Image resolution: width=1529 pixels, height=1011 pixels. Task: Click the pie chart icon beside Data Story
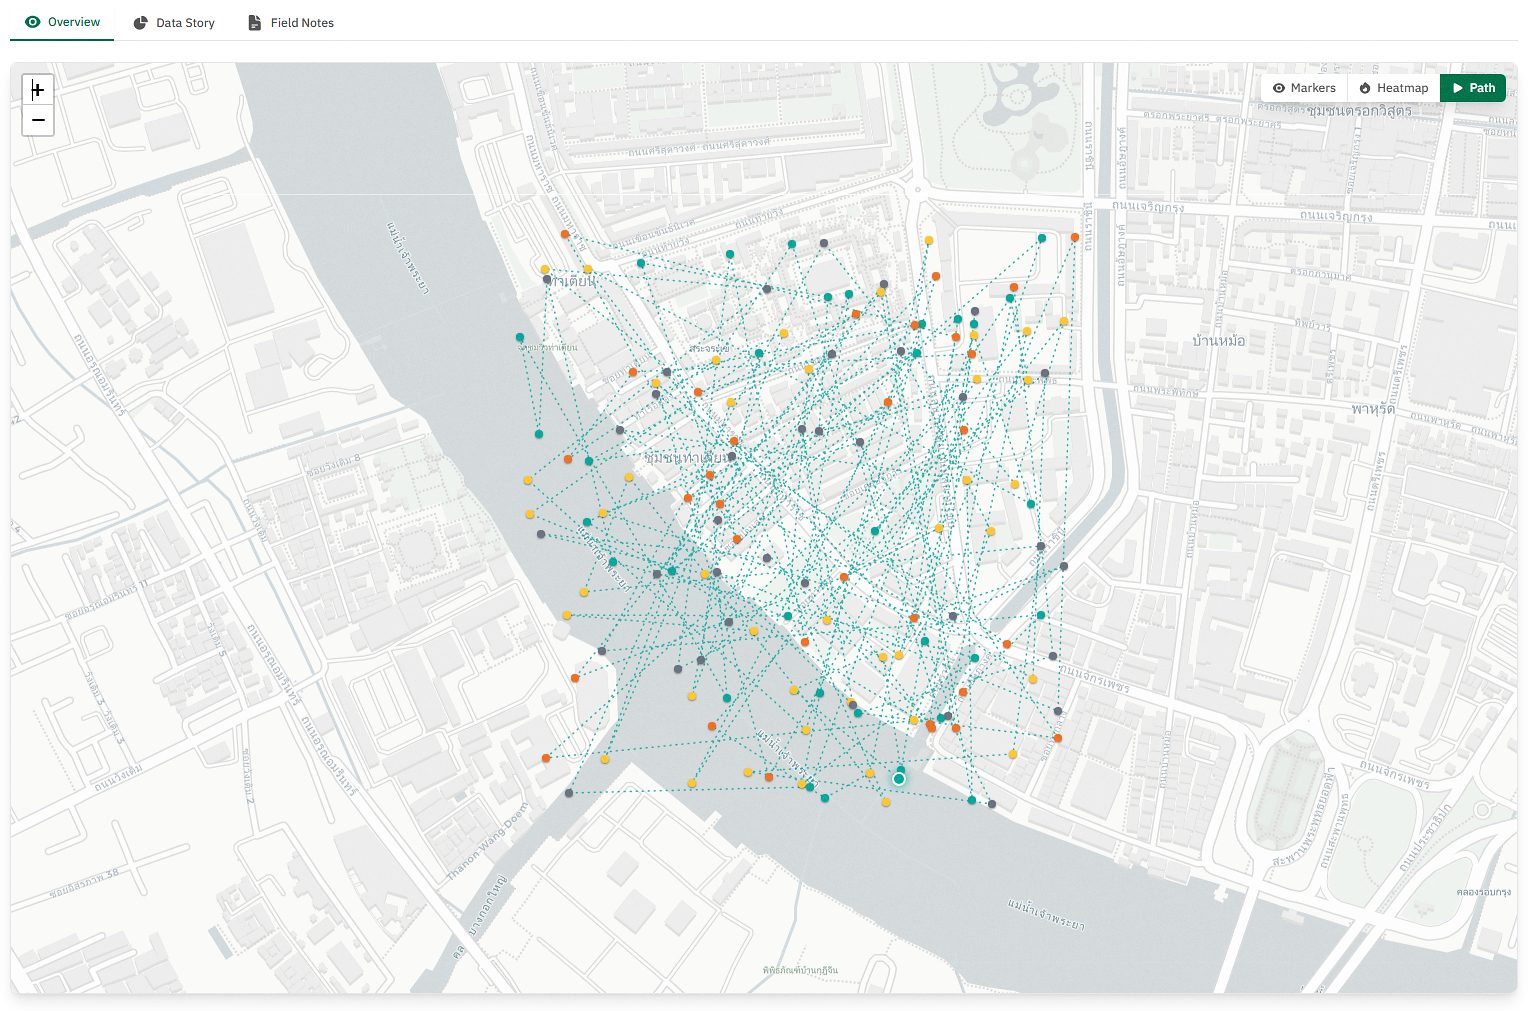[141, 23]
